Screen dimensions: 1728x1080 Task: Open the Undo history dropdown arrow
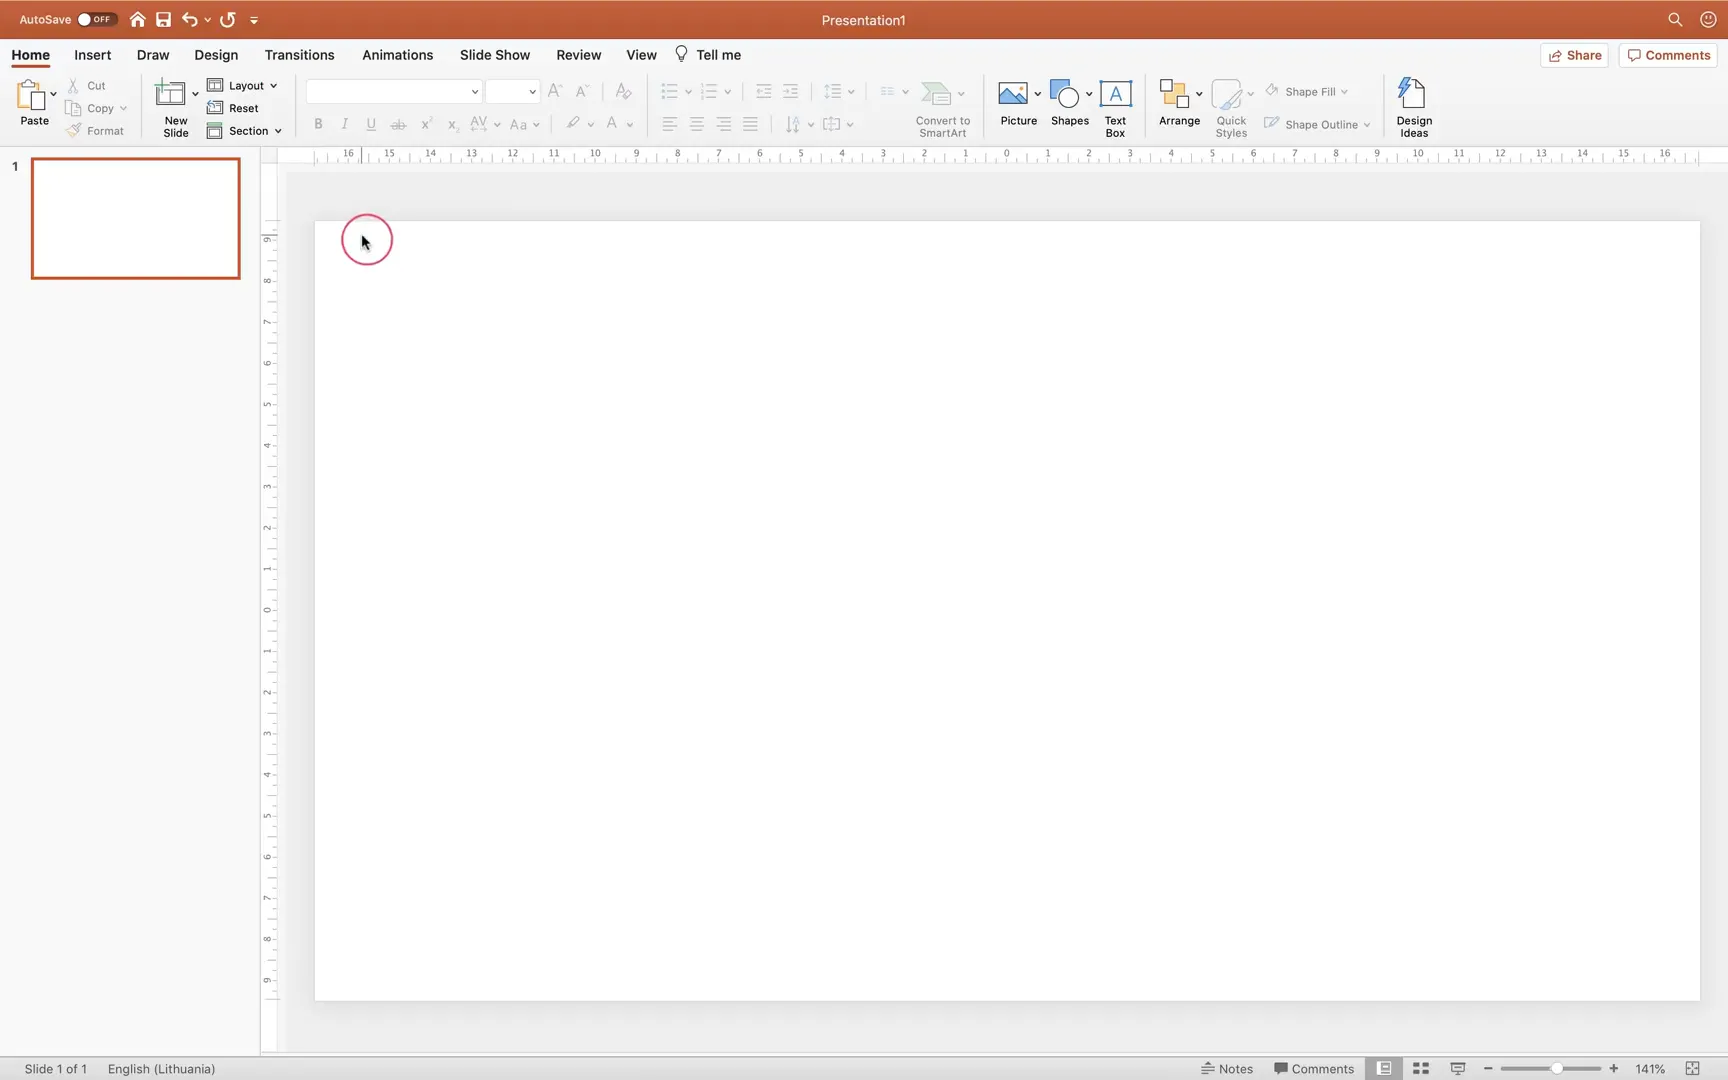207,20
